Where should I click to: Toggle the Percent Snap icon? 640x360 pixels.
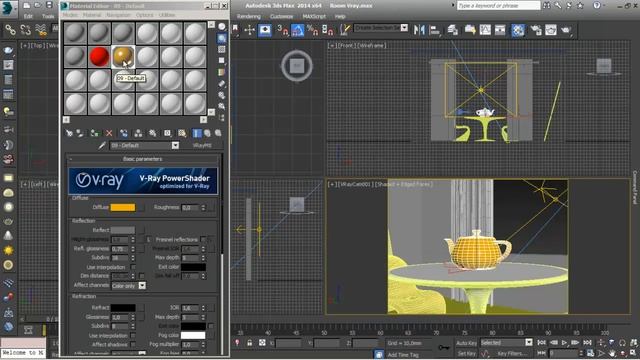[x=313, y=30]
